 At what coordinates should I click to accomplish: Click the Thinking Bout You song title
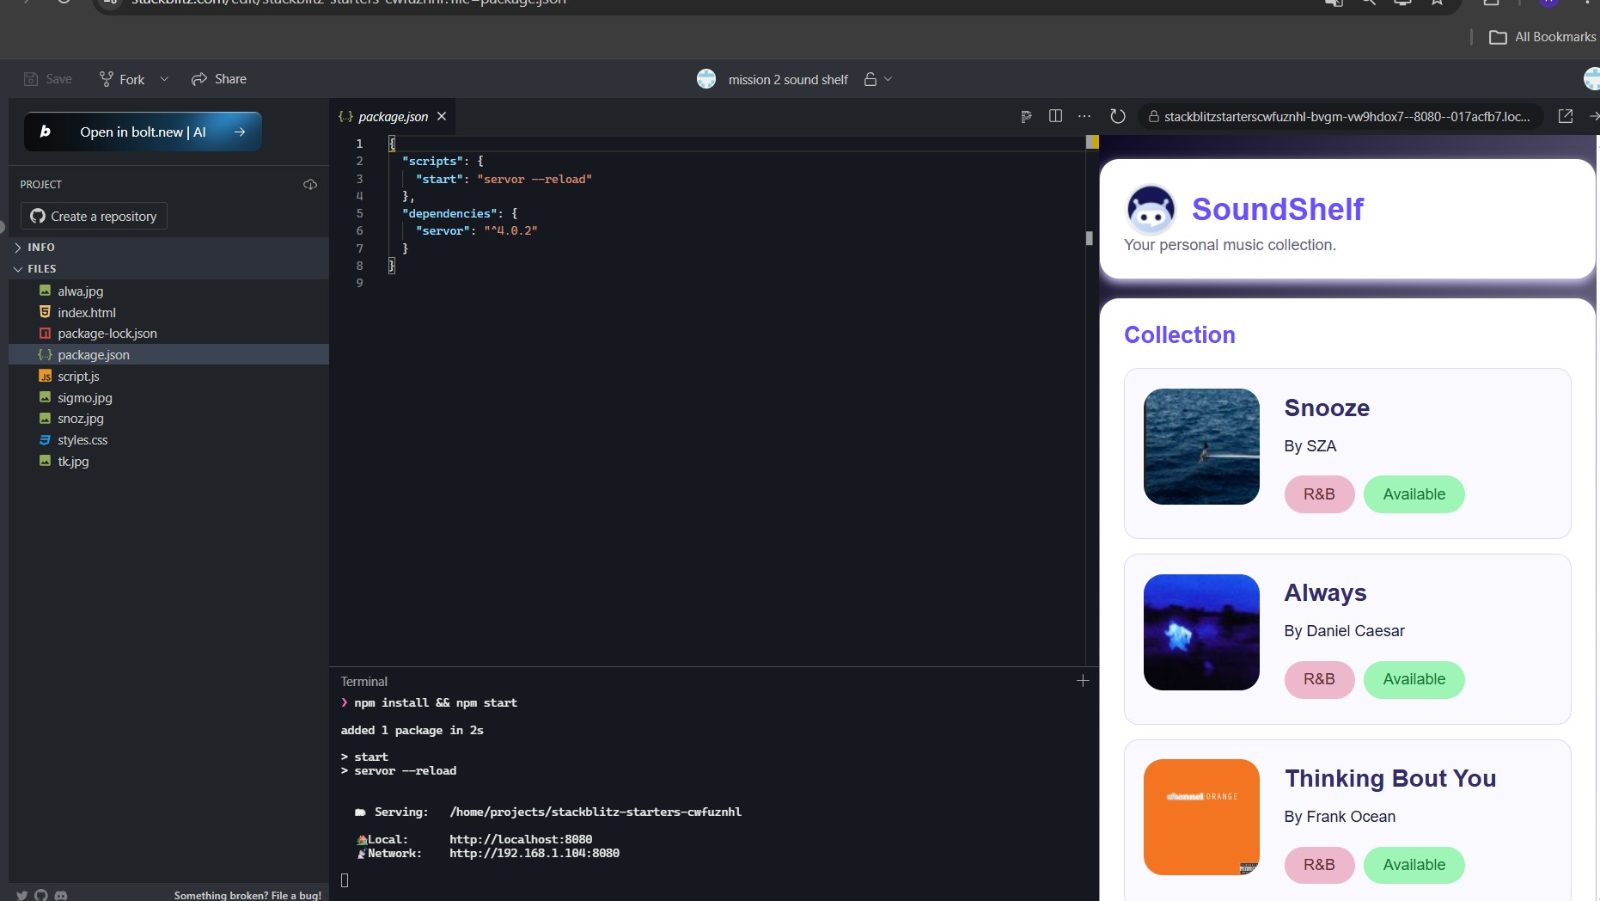tap(1390, 778)
